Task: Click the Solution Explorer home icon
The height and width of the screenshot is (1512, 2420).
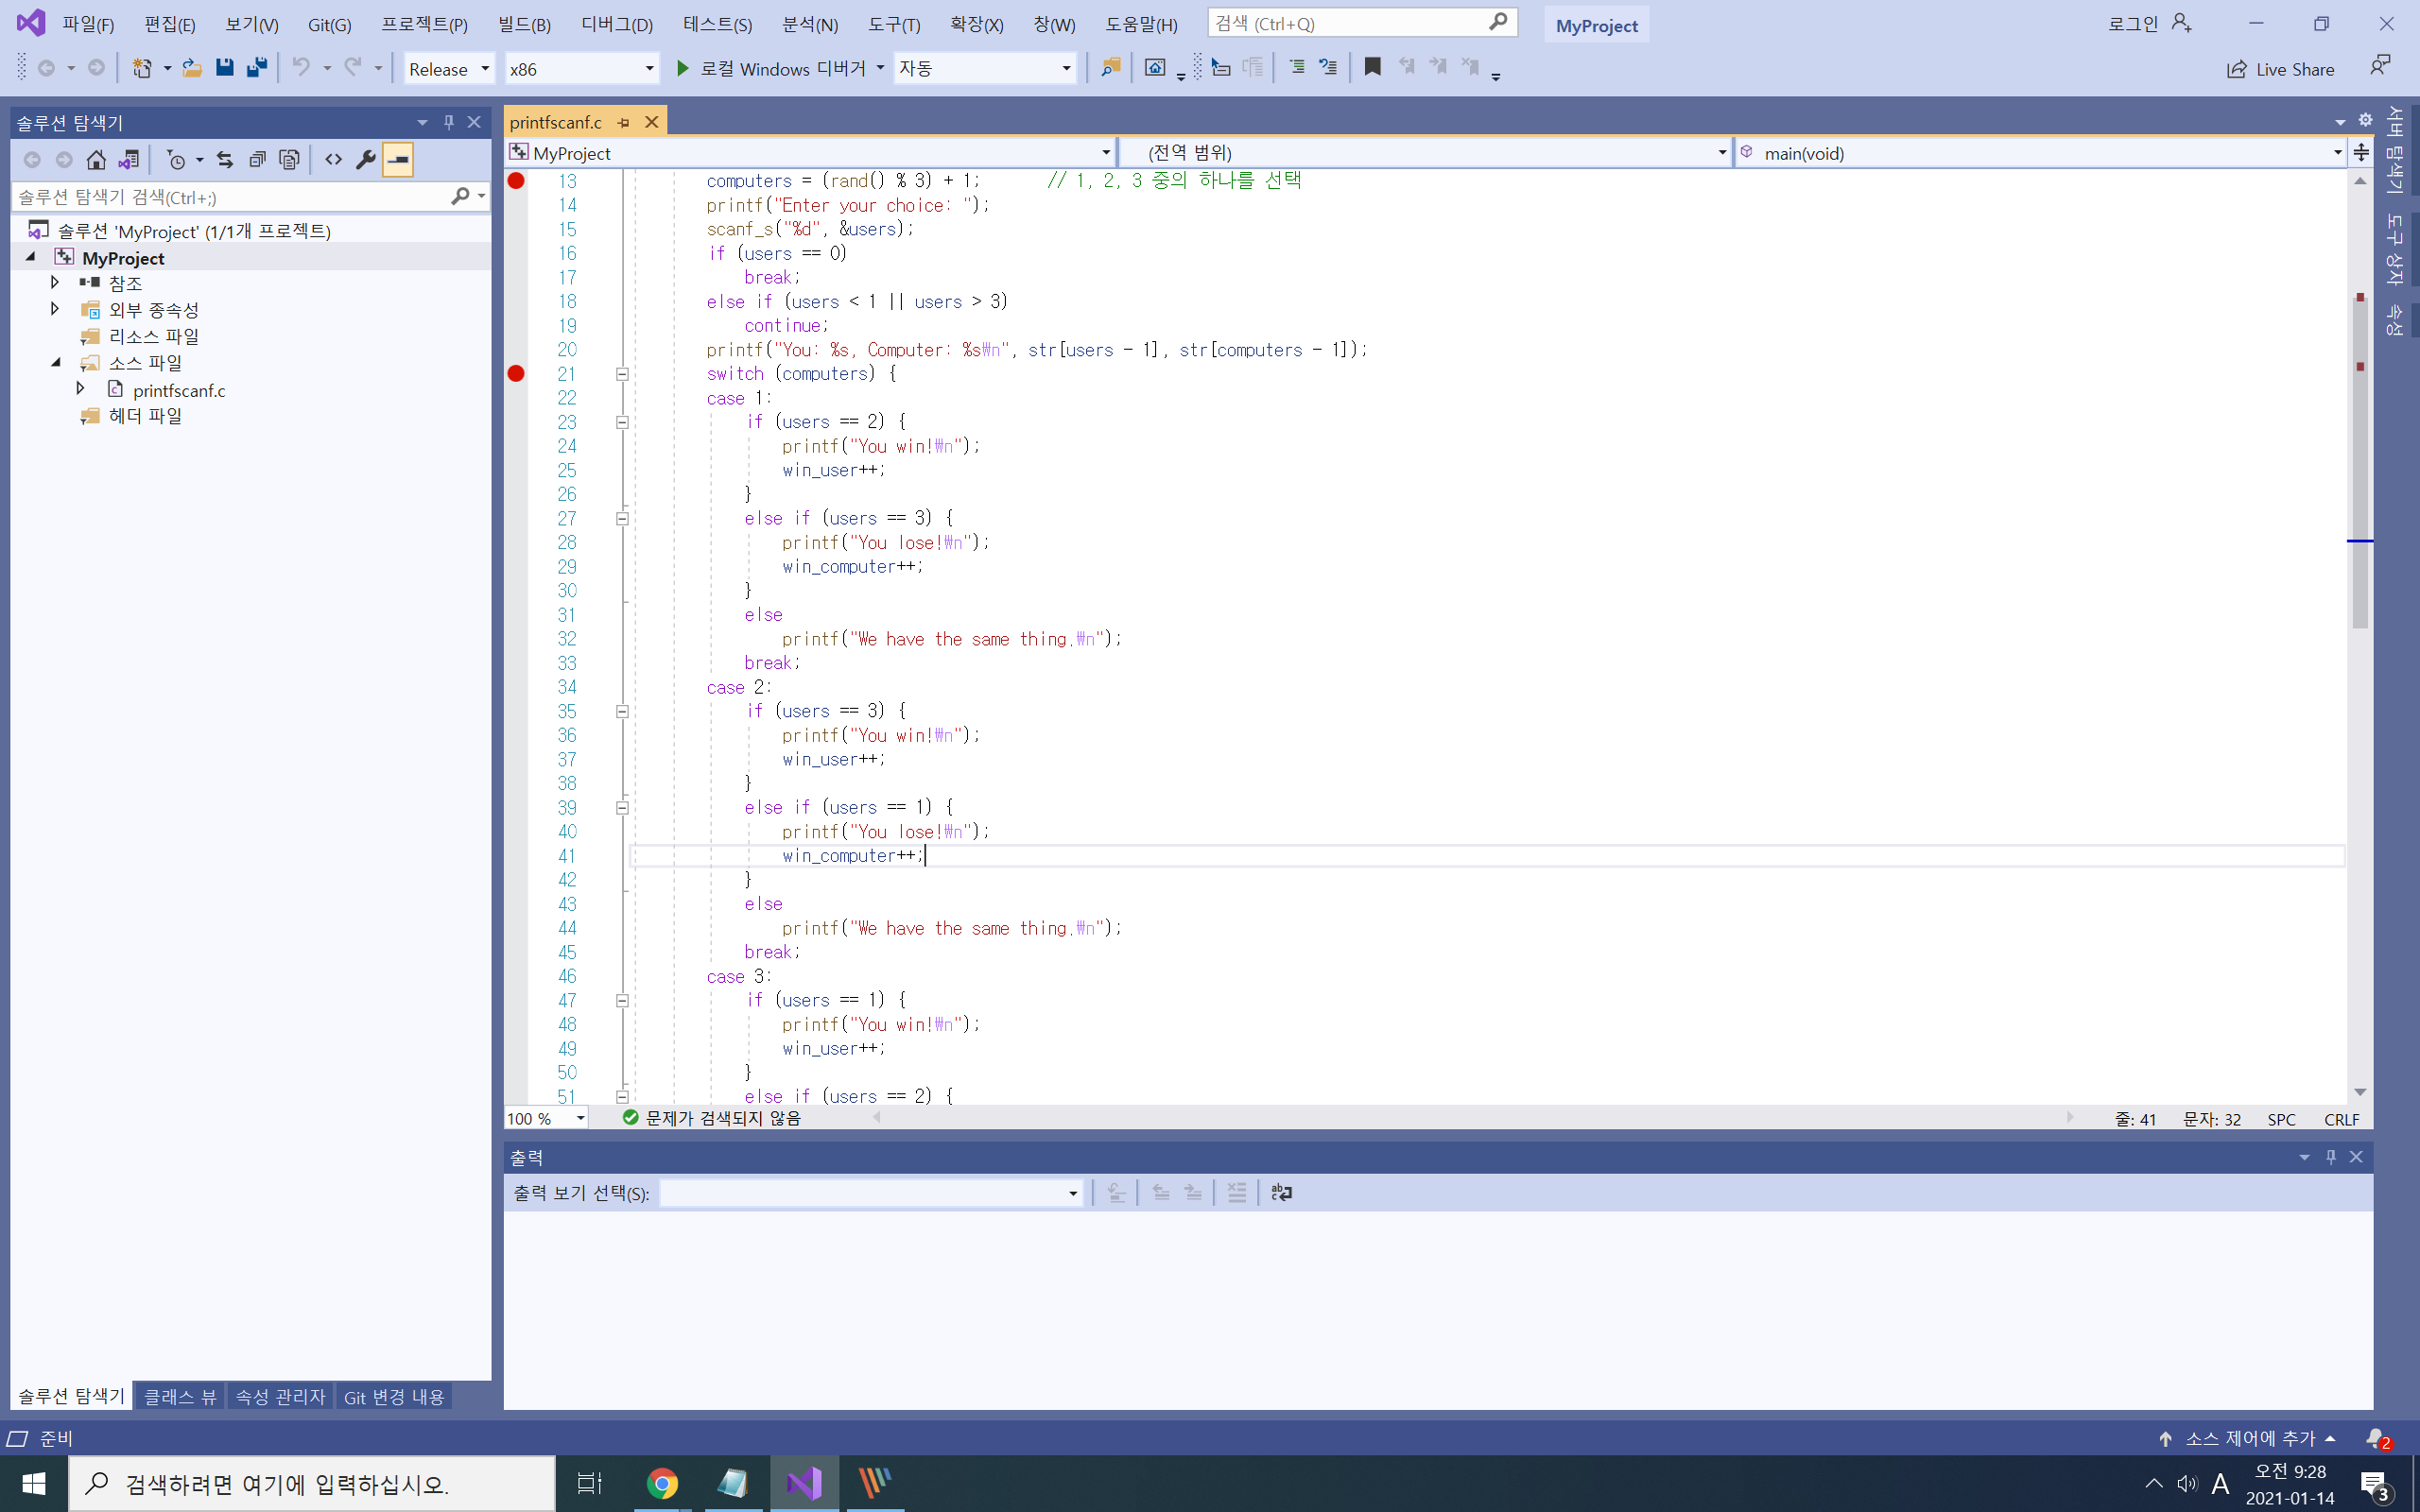Action: tap(96, 160)
